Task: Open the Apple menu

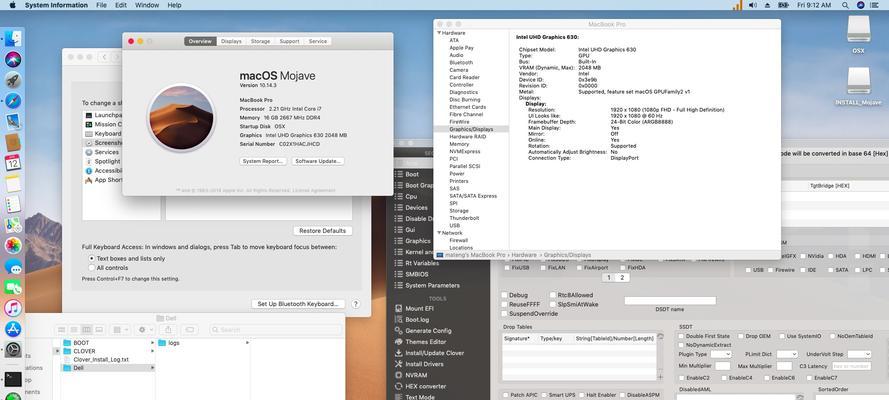Action: (12, 5)
